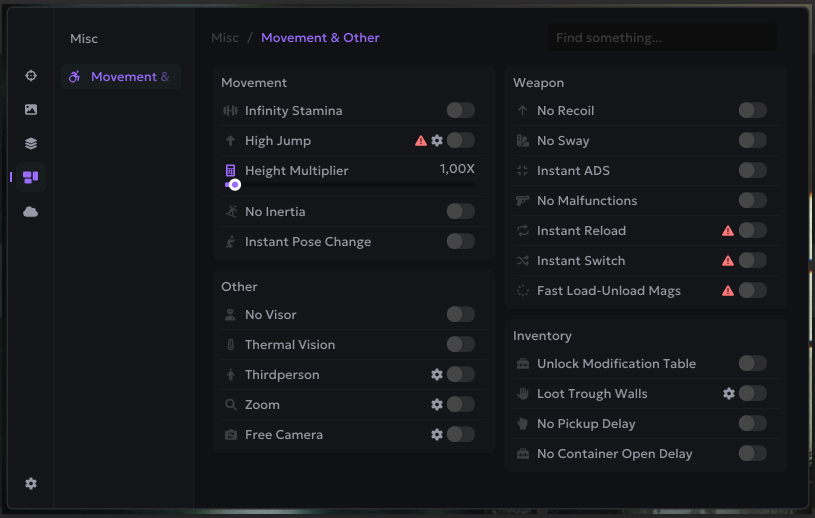Open the image visuals section in sidebar
This screenshot has width=815, height=518.
point(31,110)
